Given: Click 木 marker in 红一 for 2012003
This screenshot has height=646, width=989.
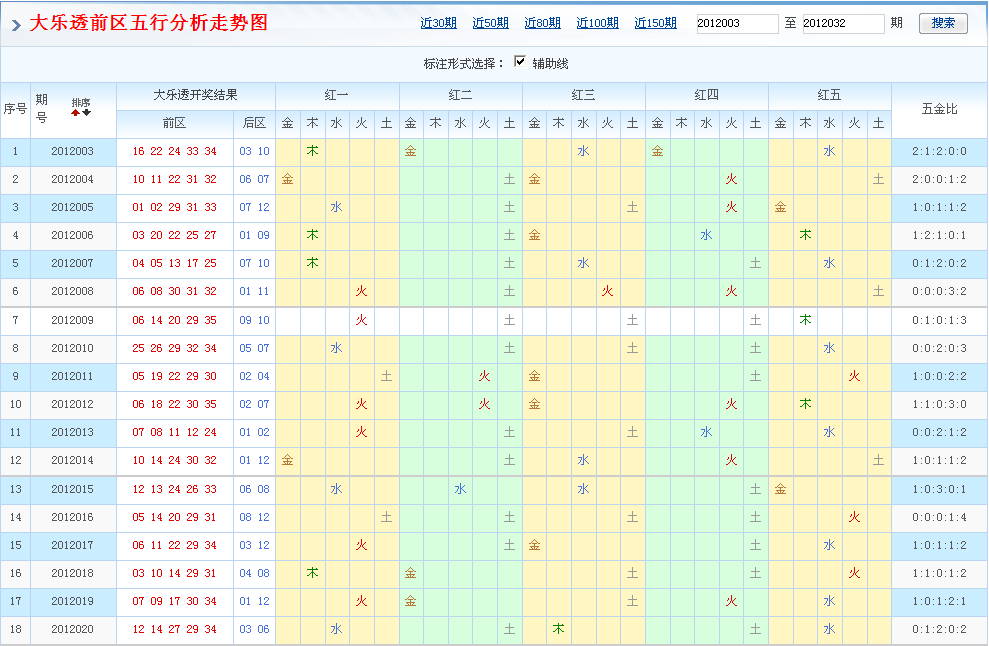Looking at the screenshot, I should (312, 151).
